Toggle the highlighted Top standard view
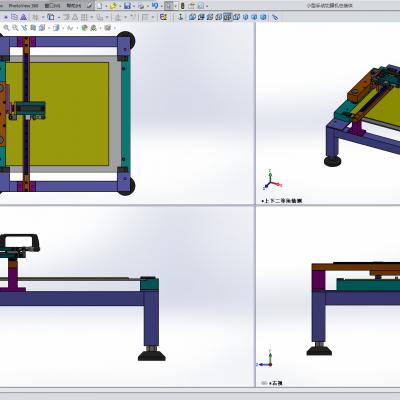This screenshot has width=400, height=400. pyautogui.click(x=227, y=17)
